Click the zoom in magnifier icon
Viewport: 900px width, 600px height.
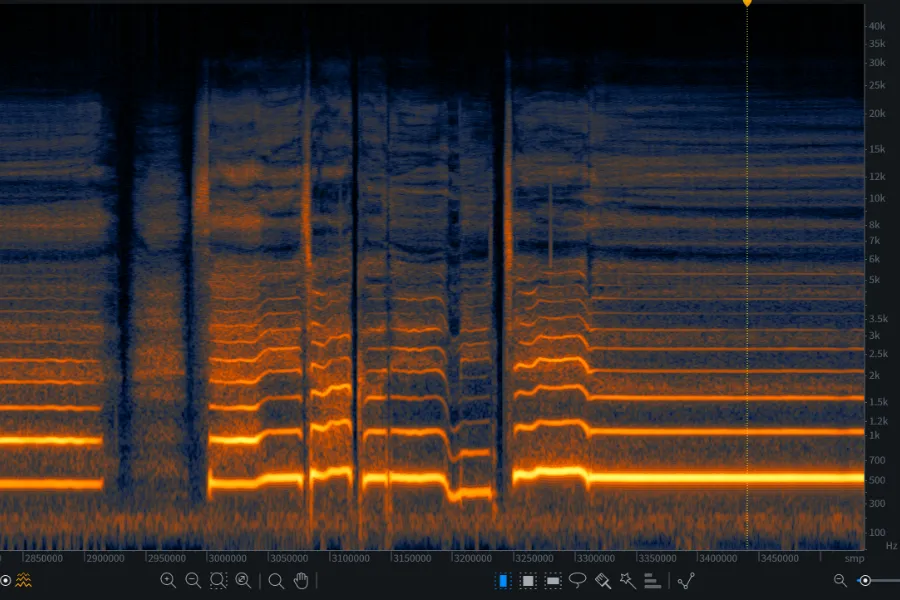[168, 580]
